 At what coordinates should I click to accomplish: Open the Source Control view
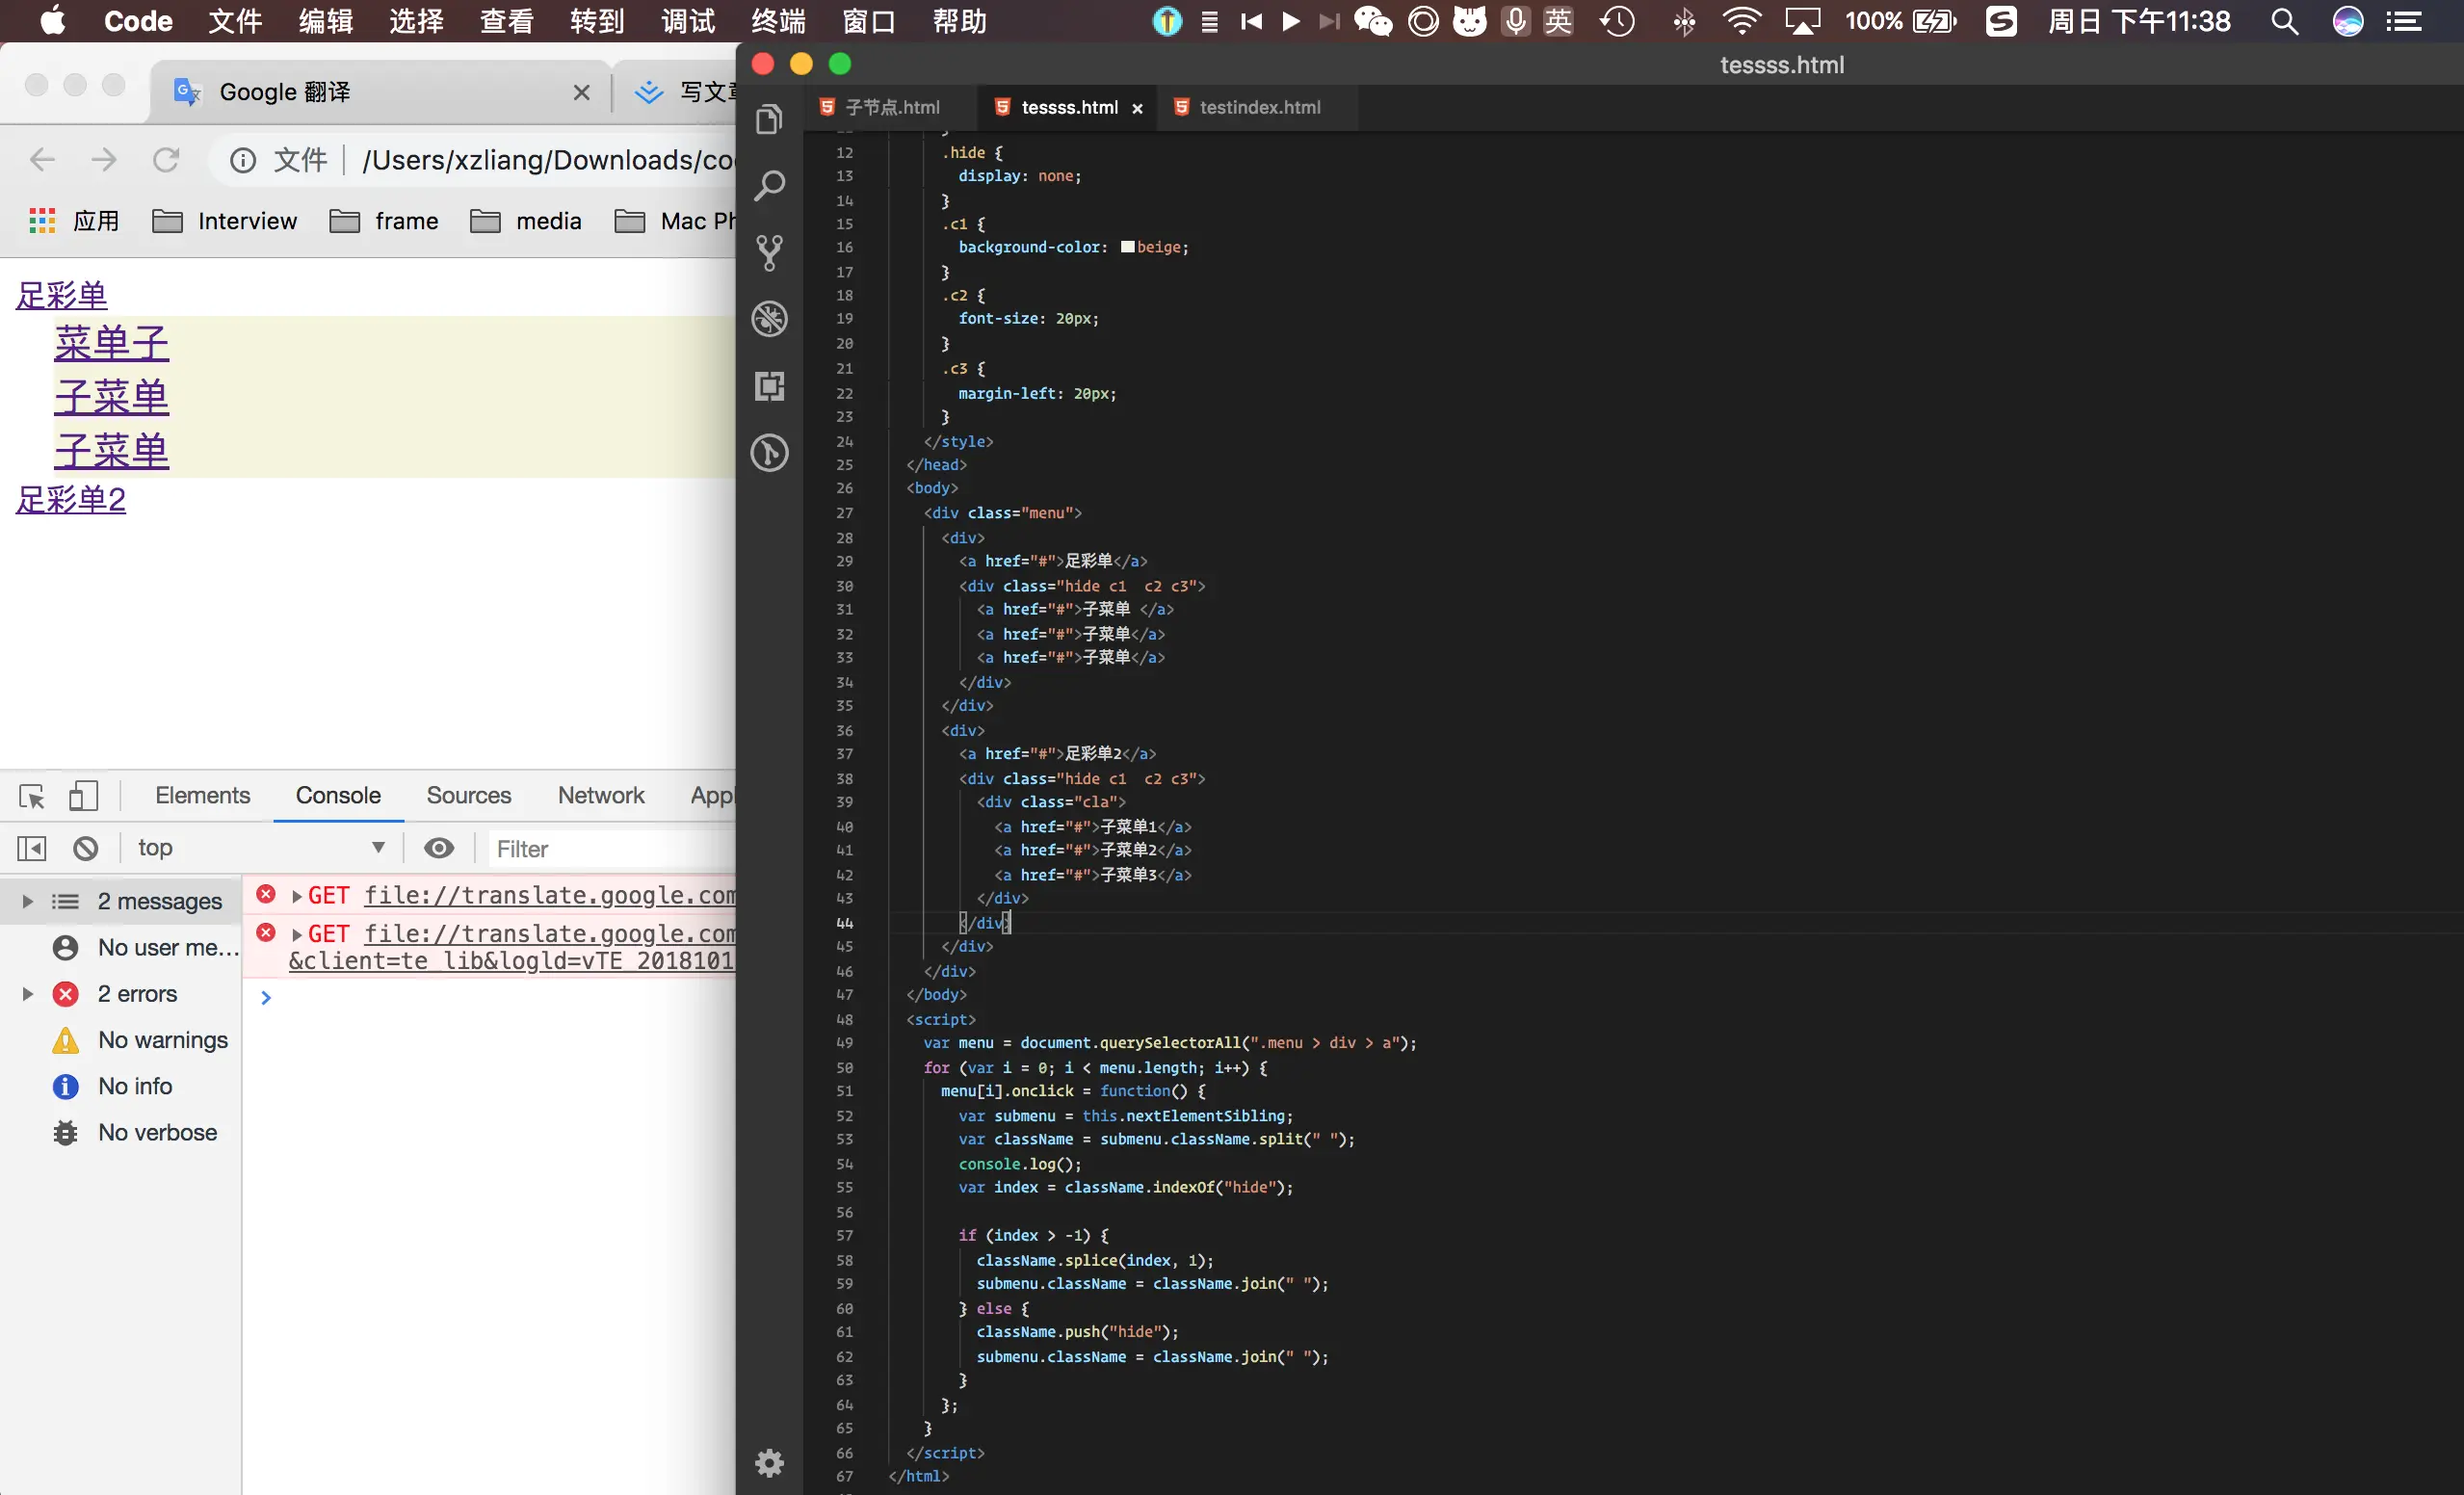769,253
